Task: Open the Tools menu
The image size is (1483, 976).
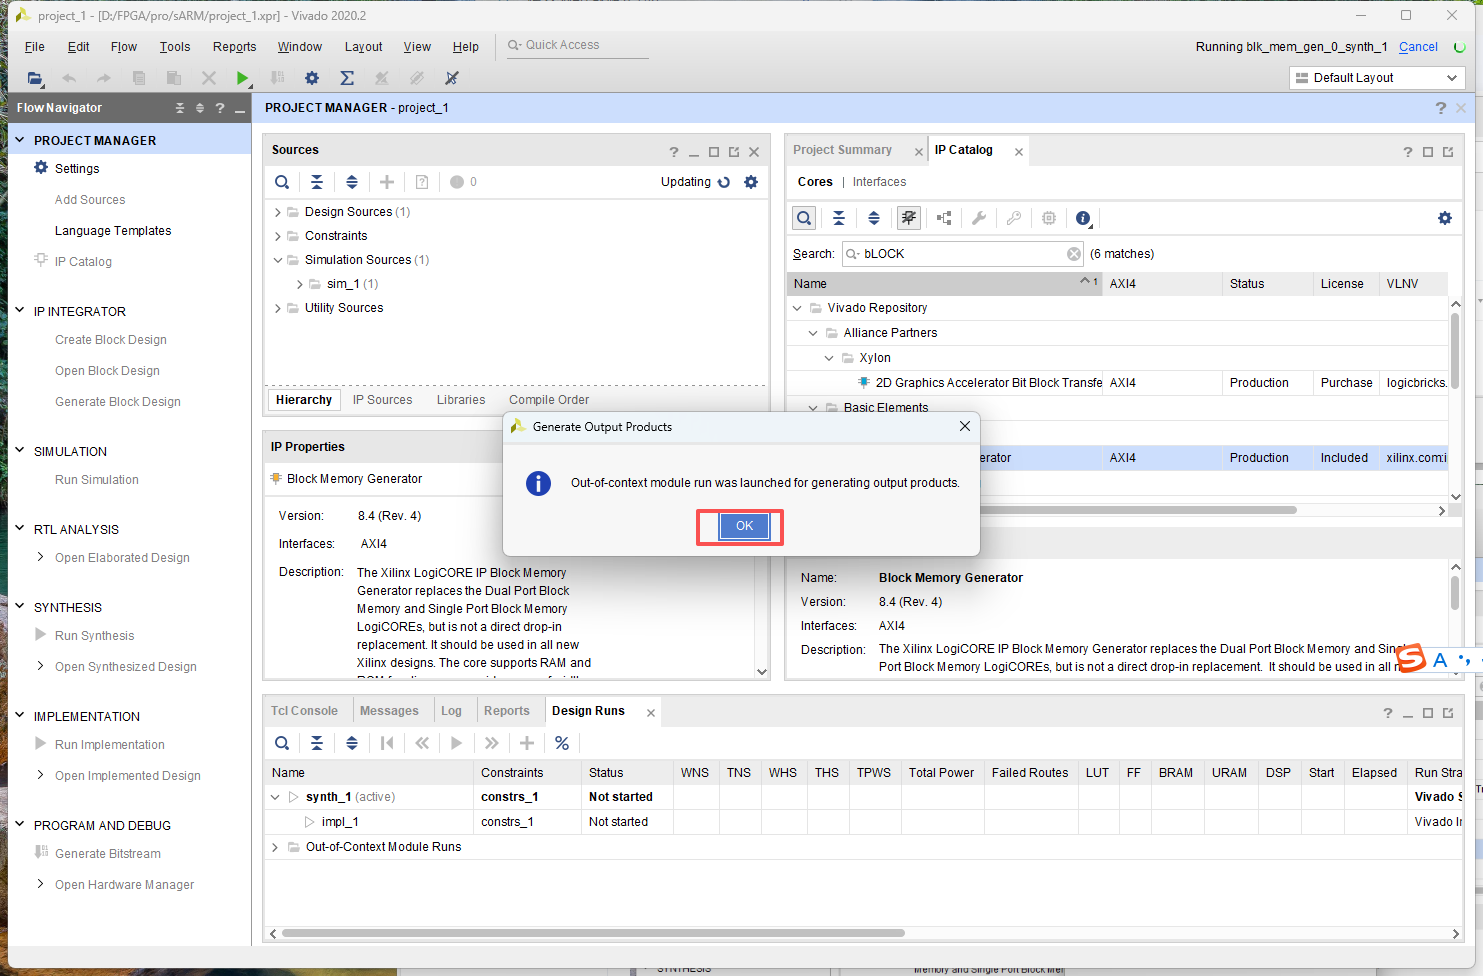Action: click(x=174, y=47)
